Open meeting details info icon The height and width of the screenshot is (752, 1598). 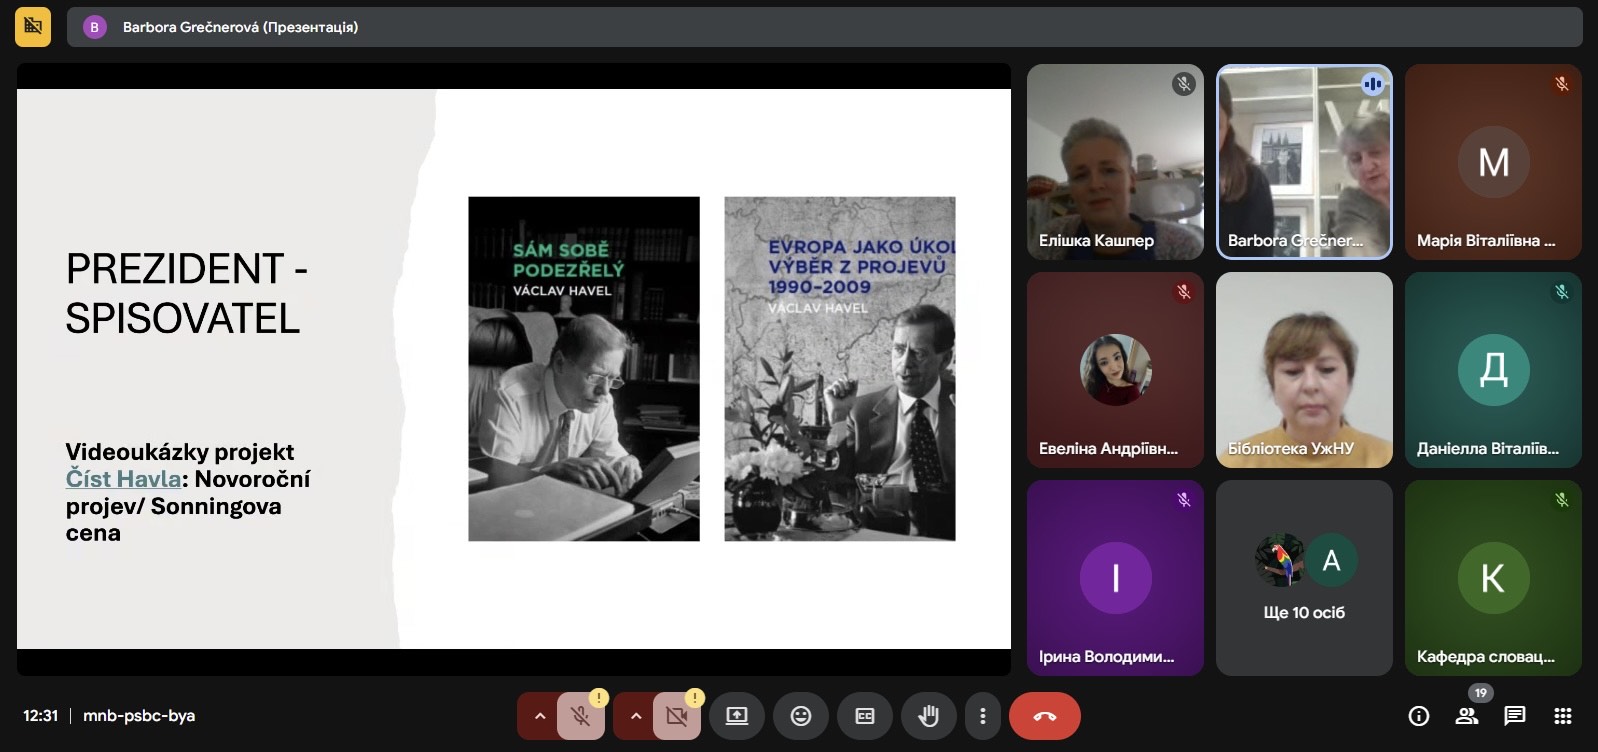pos(1418,716)
